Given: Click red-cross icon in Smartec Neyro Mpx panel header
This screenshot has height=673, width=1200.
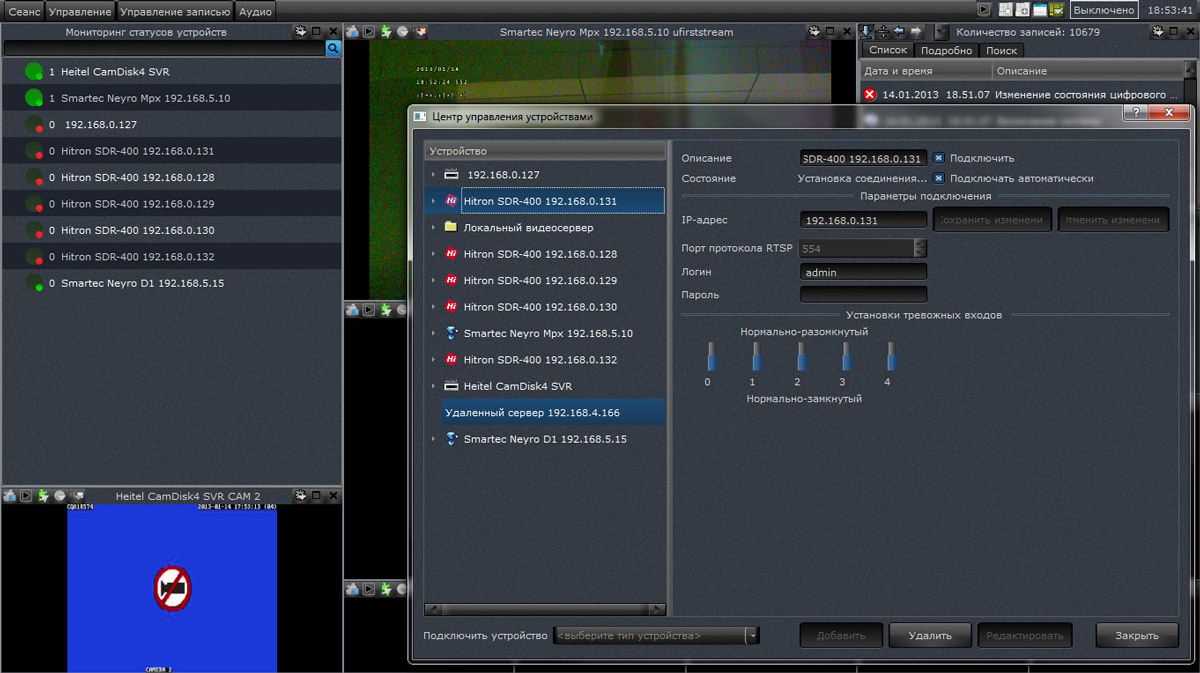Looking at the screenshot, I should 420,32.
